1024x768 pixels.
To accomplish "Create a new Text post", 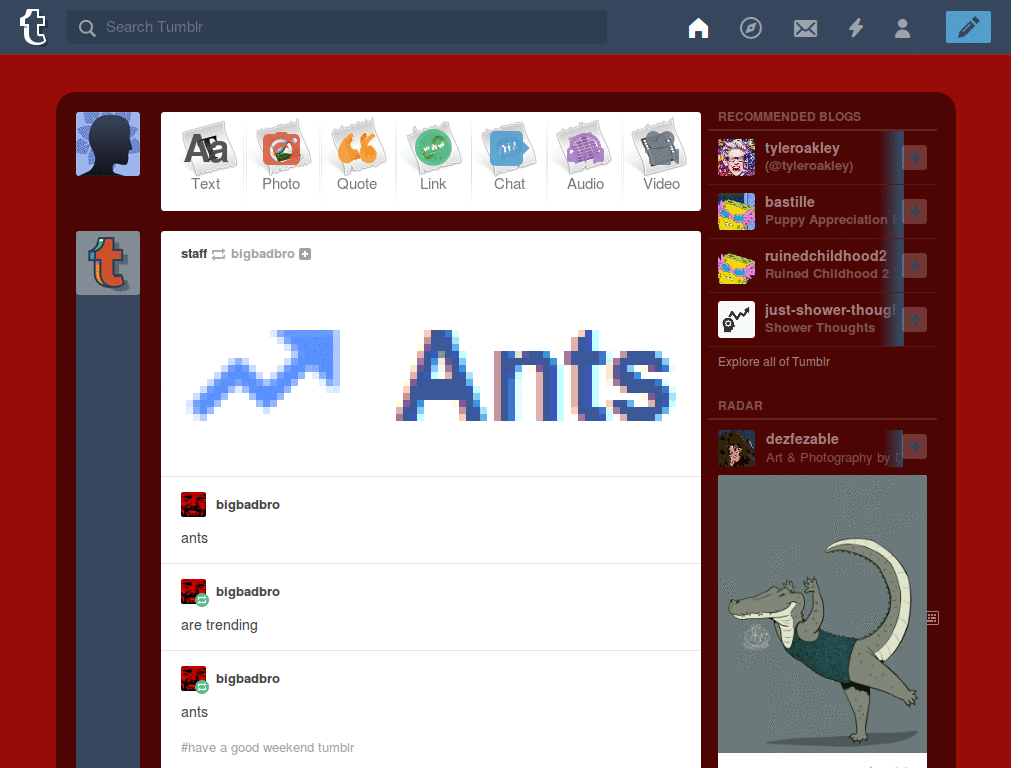I will coord(206,157).
